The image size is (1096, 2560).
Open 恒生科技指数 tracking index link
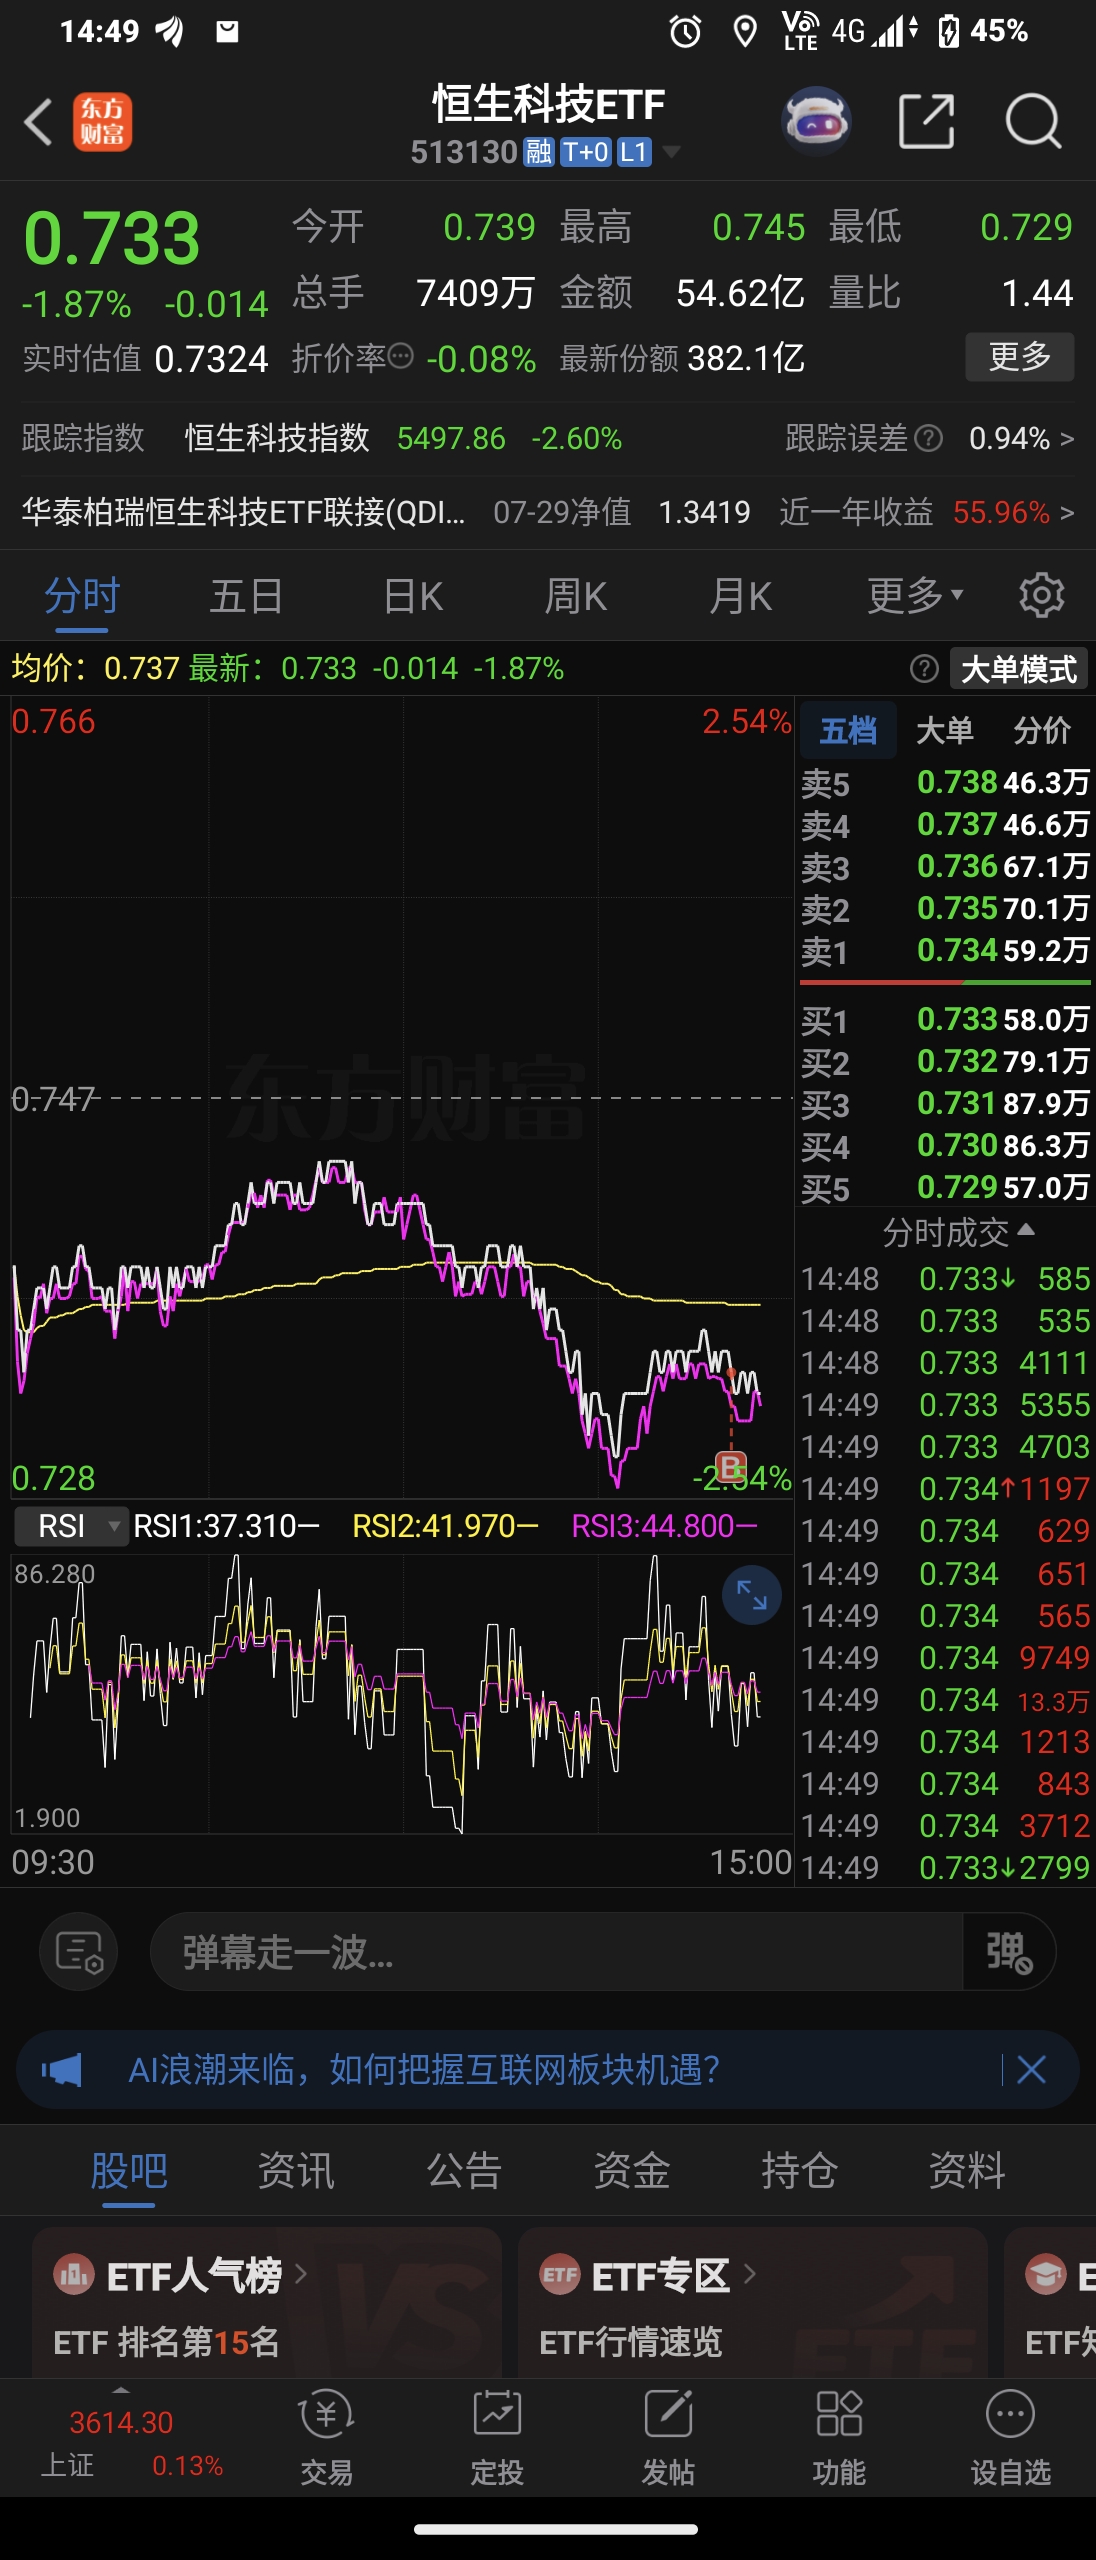click(x=277, y=438)
